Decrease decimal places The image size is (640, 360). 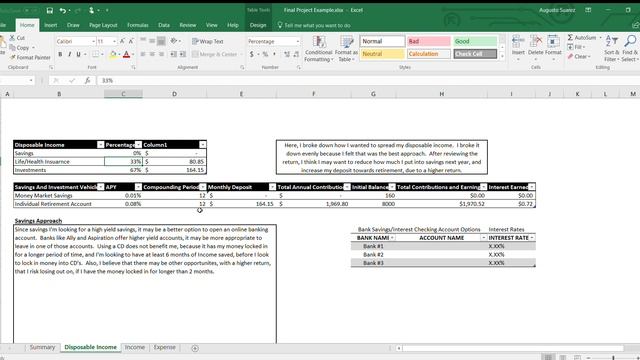pyautogui.click(x=296, y=54)
